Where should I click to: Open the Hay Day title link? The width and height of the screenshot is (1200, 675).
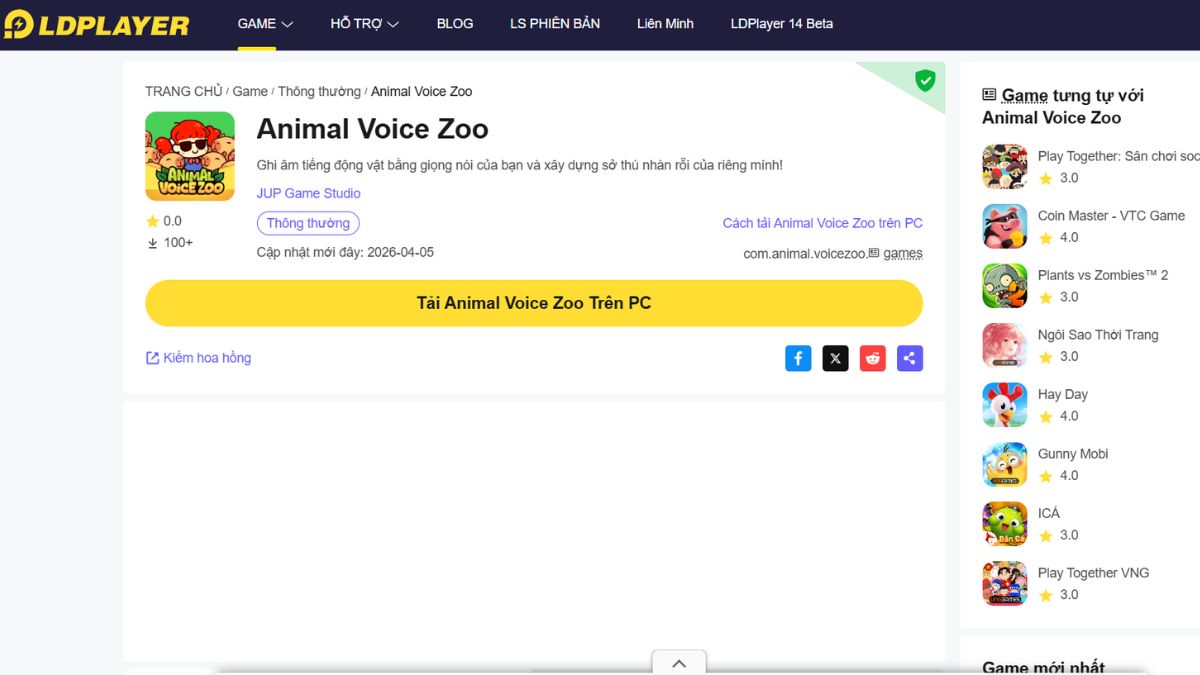(1063, 394)
